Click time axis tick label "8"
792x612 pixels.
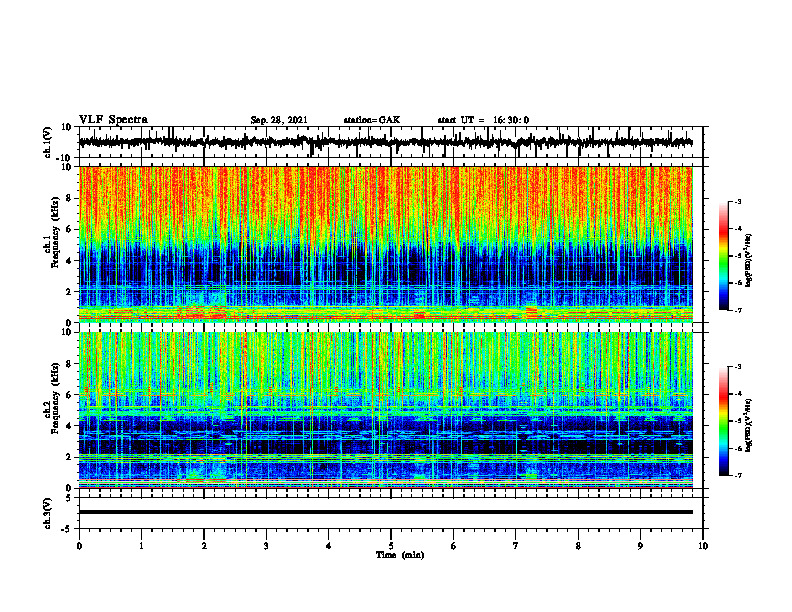[x=578, y=546]
